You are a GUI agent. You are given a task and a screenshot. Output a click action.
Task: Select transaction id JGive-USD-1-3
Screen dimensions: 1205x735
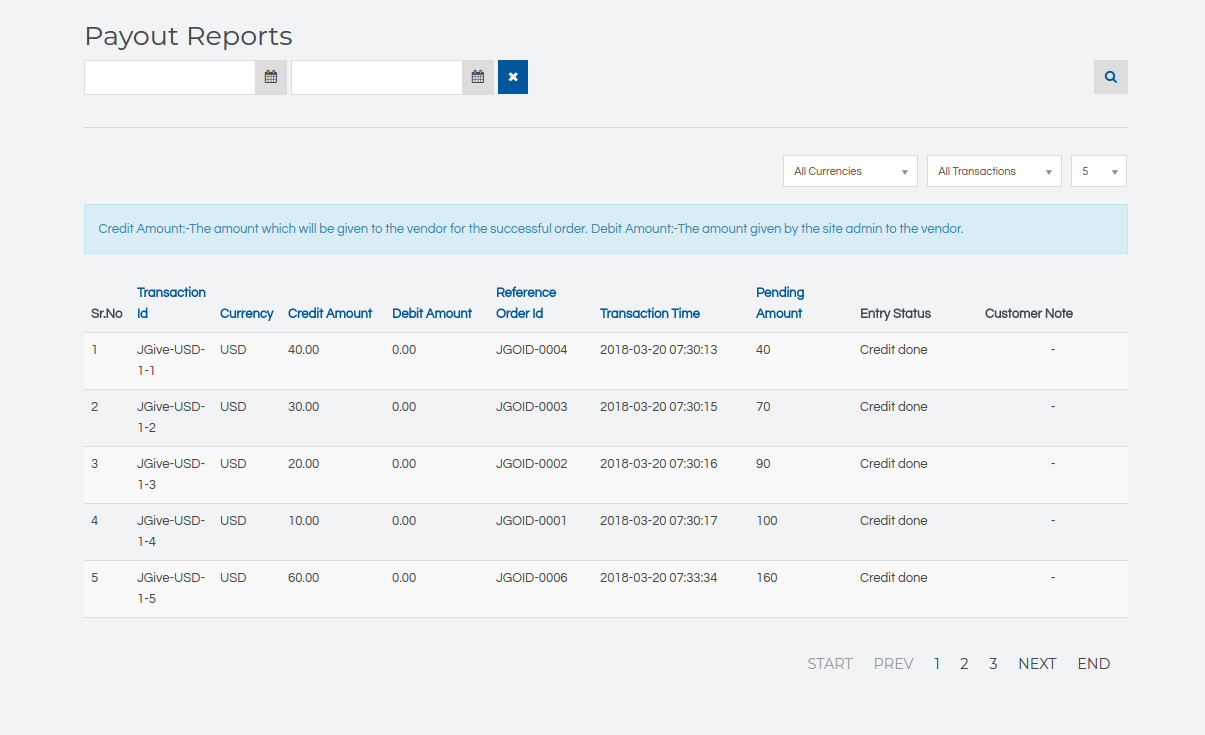[171, 474]
